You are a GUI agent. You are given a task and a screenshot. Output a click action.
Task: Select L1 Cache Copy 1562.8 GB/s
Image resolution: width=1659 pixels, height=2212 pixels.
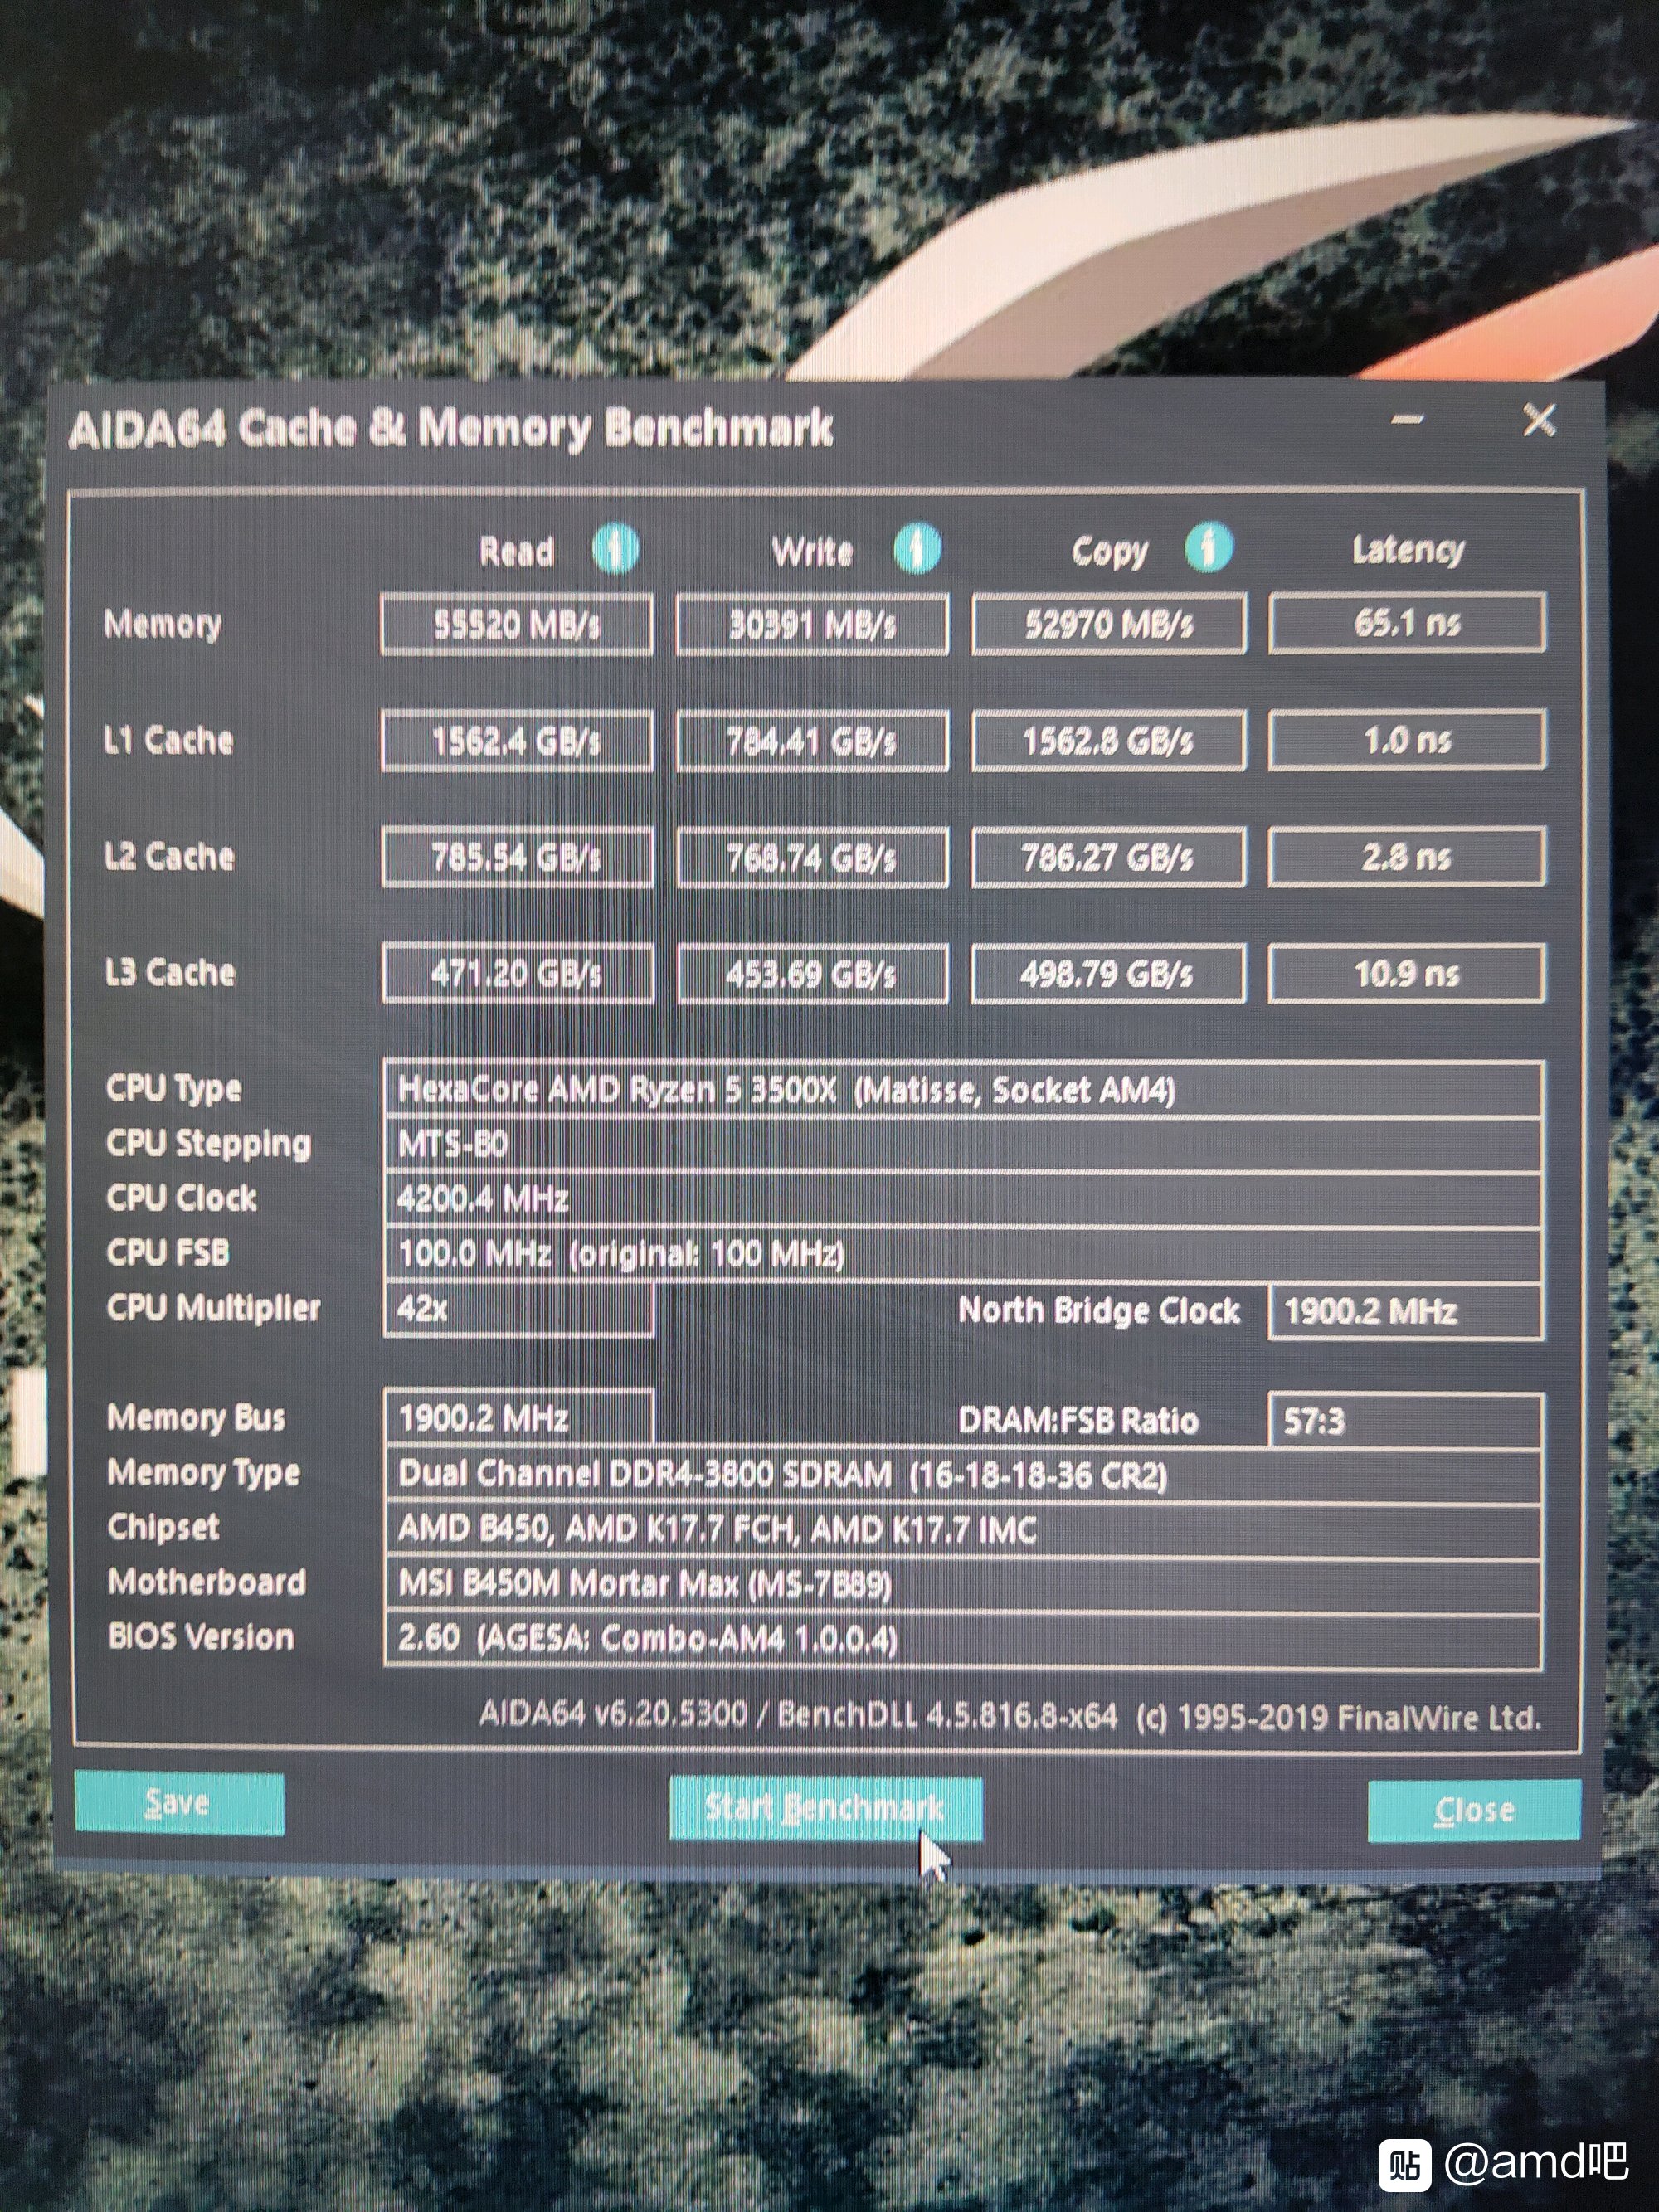point(1109,740)
